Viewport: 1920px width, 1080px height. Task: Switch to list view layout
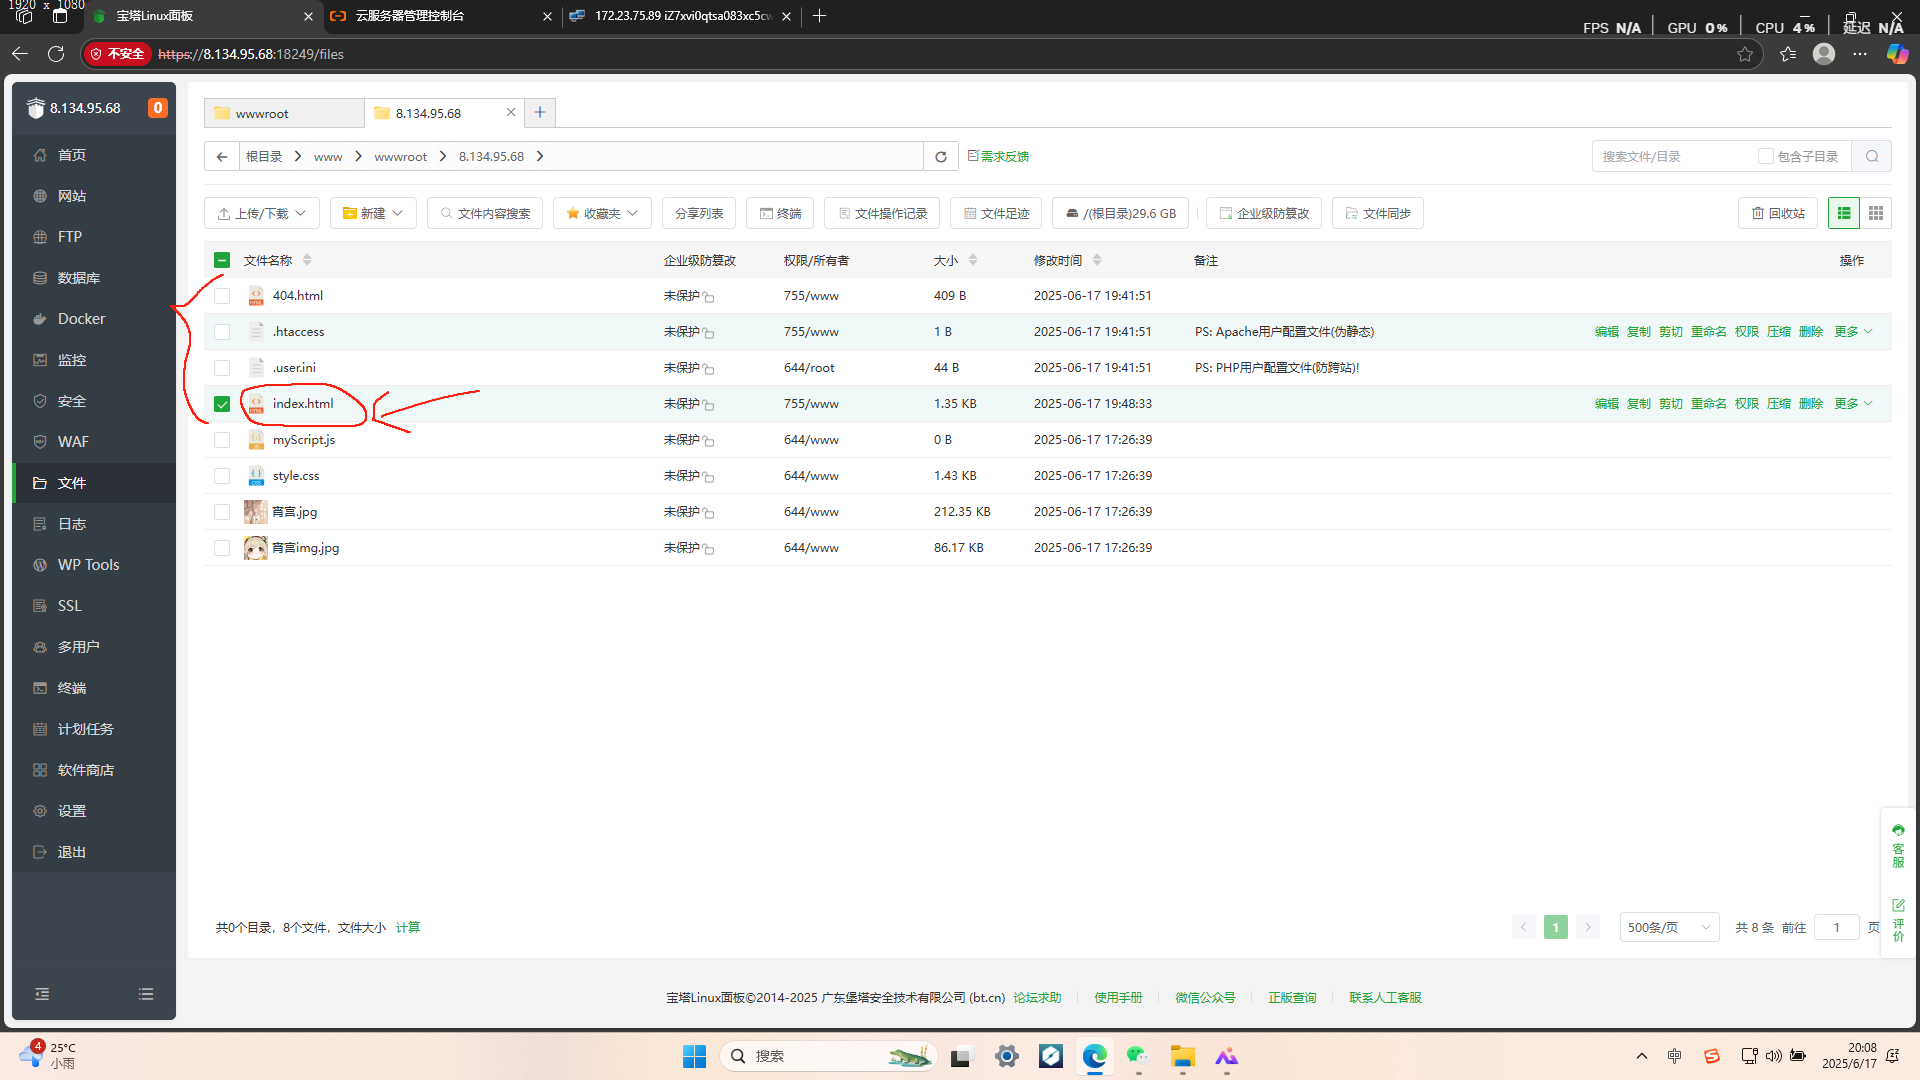point(1844,213)
